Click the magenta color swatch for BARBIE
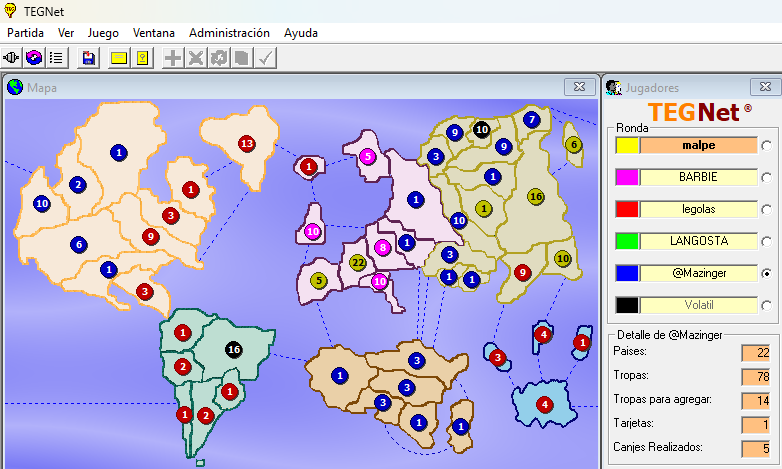The width and height of the screenshot is (782, 469). (627, 177)
